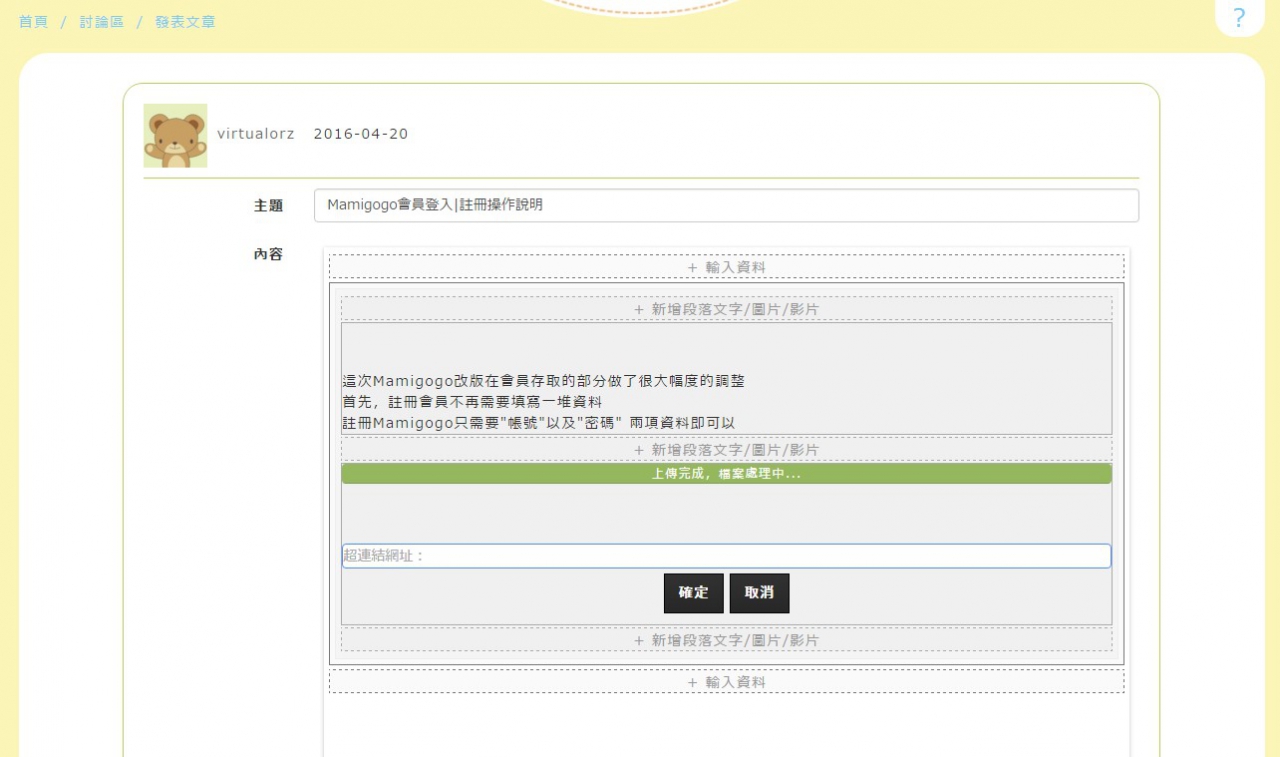
Task: Click 發表文章 breadcrumb link
Action: (185, 21)
